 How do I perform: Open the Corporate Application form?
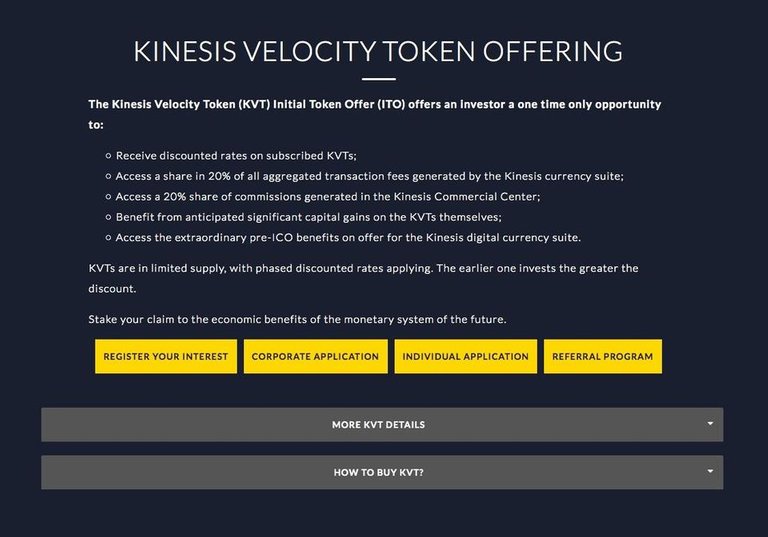point(315,356)
